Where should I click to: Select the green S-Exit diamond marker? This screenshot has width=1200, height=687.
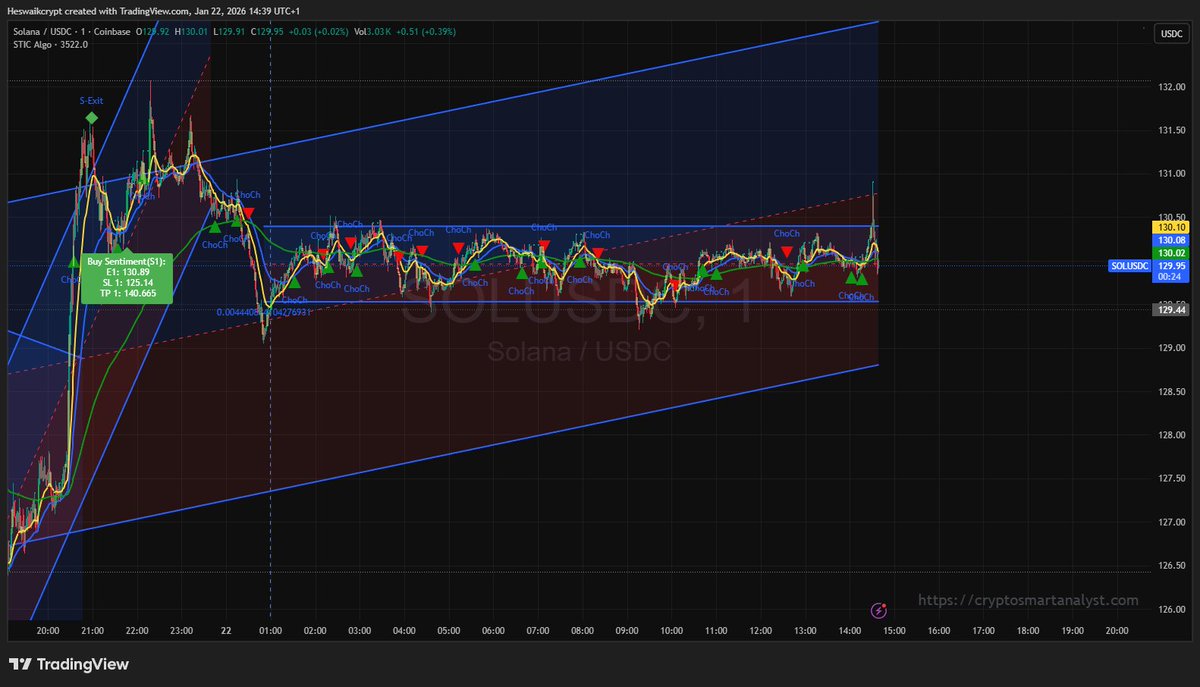click(x=91, y=118)
